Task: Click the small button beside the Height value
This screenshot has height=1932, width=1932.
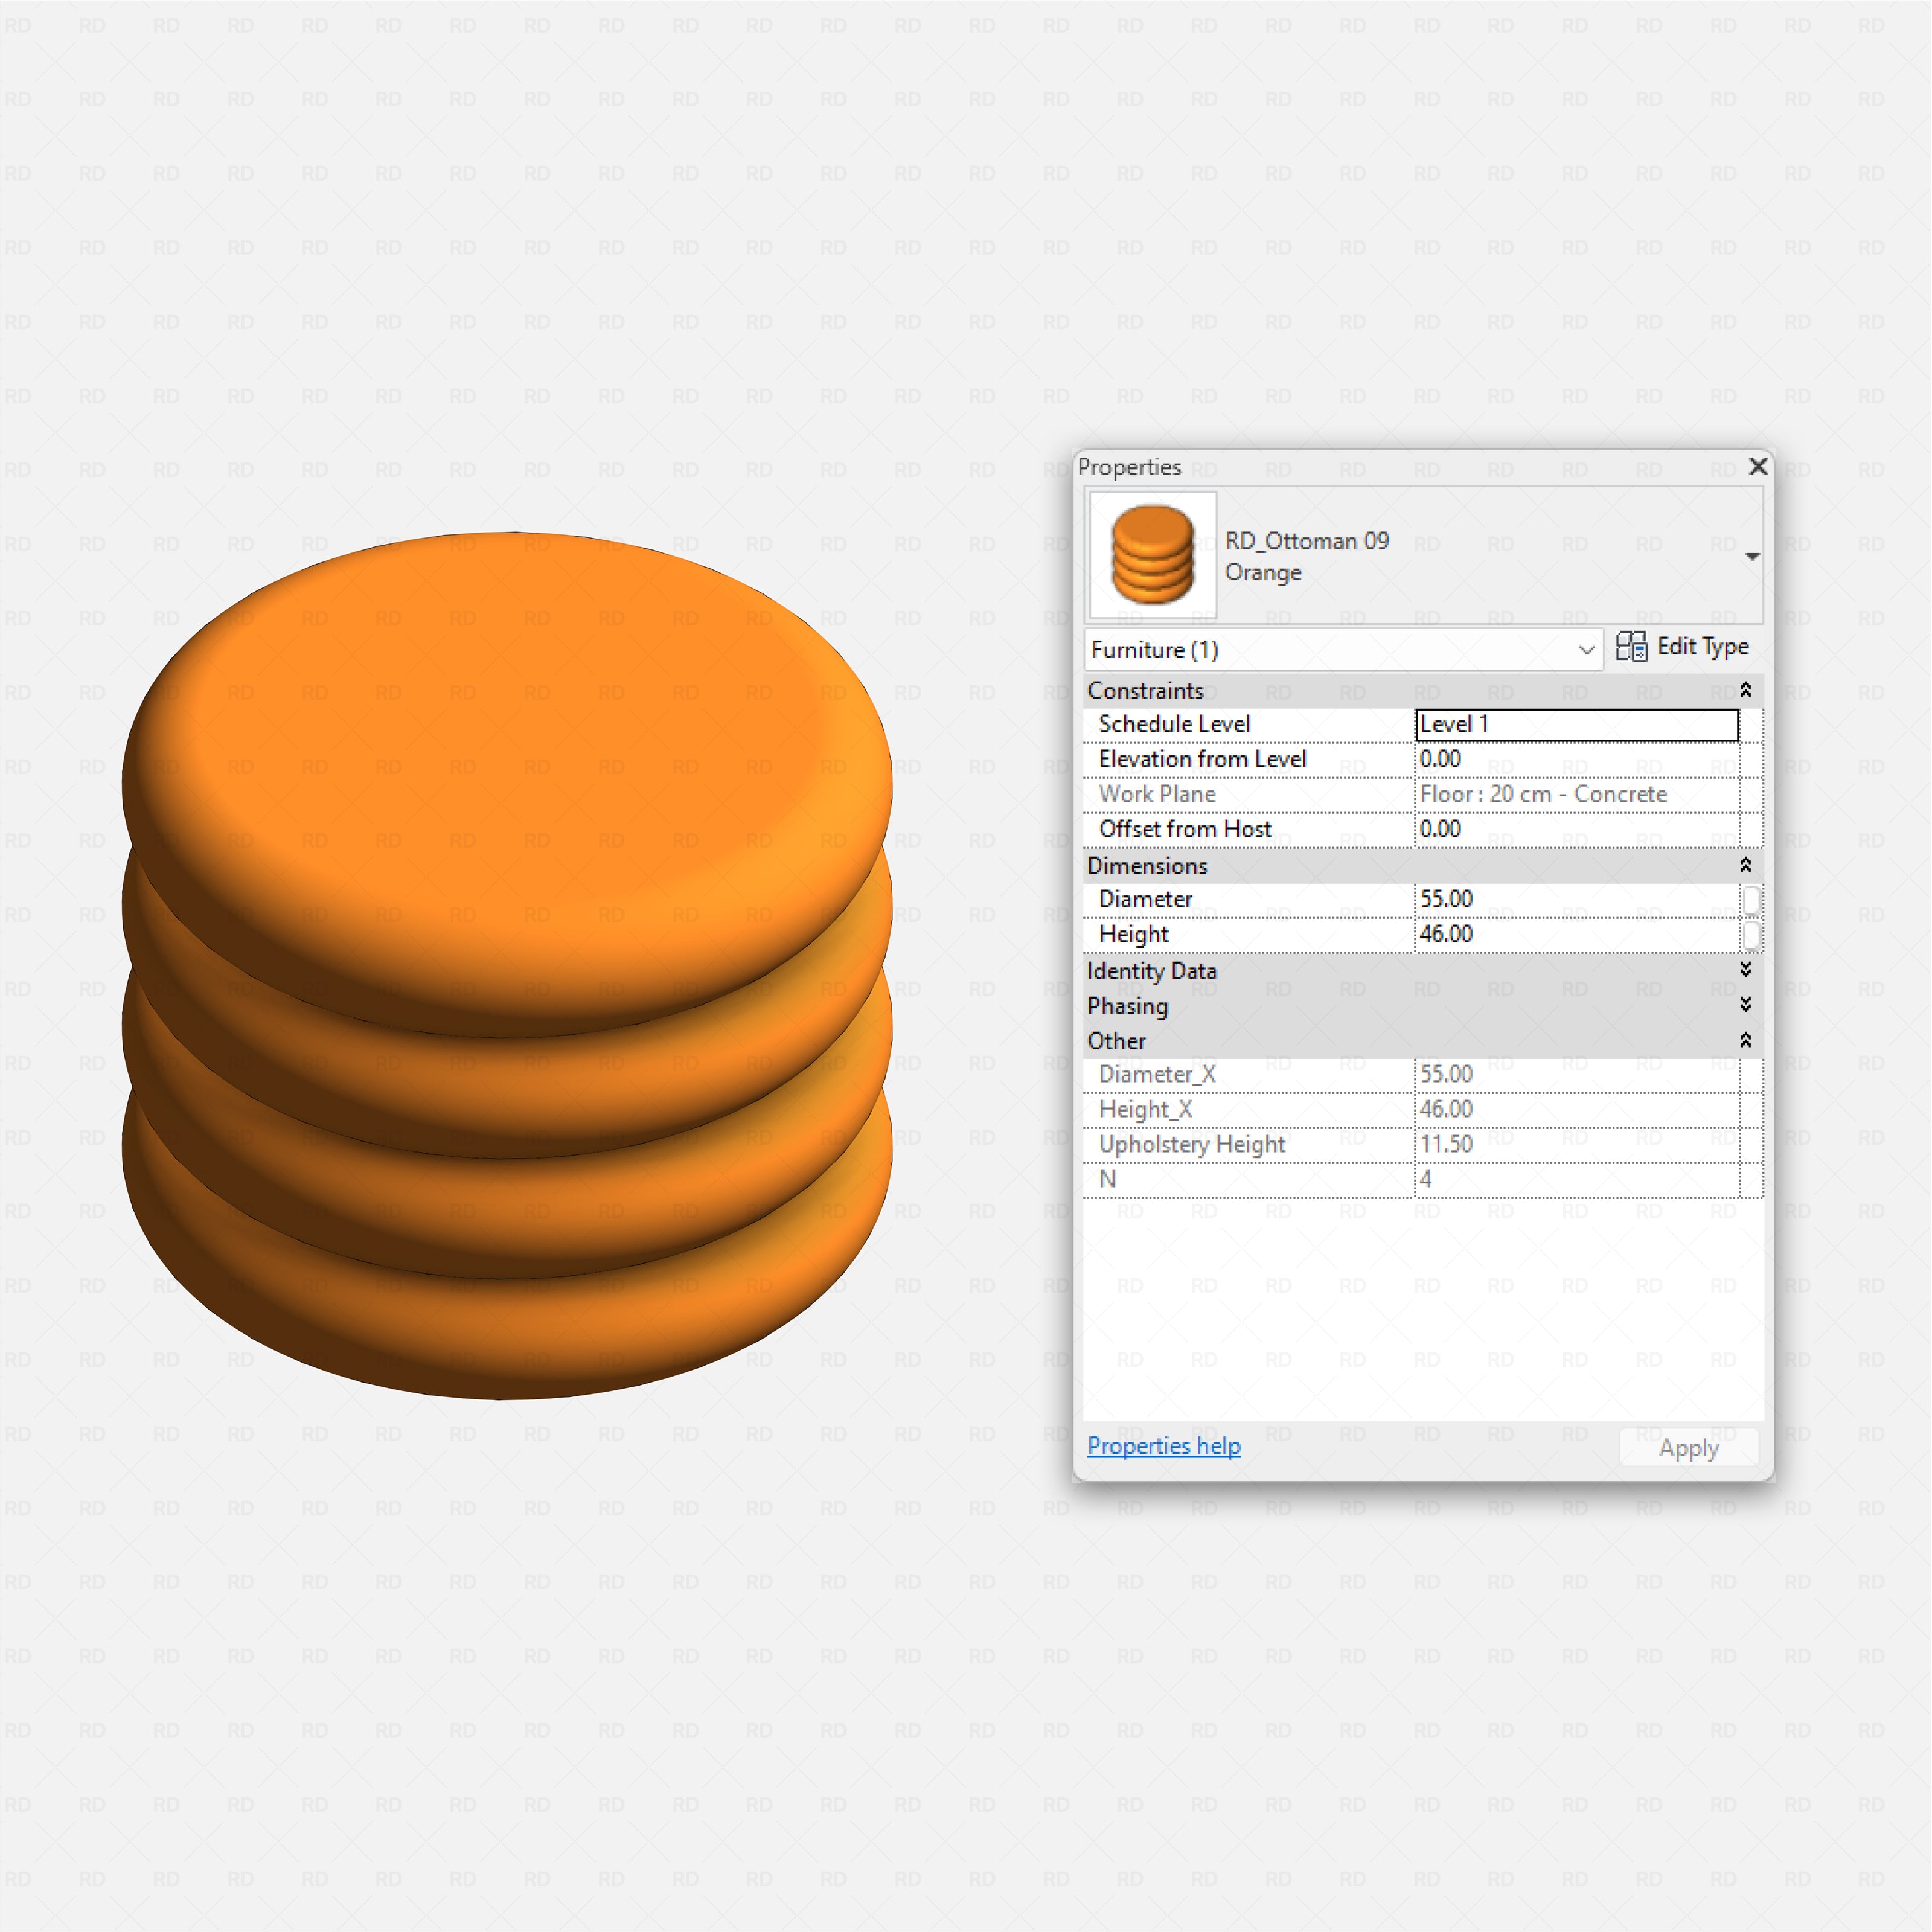Action: (1752, 934)
